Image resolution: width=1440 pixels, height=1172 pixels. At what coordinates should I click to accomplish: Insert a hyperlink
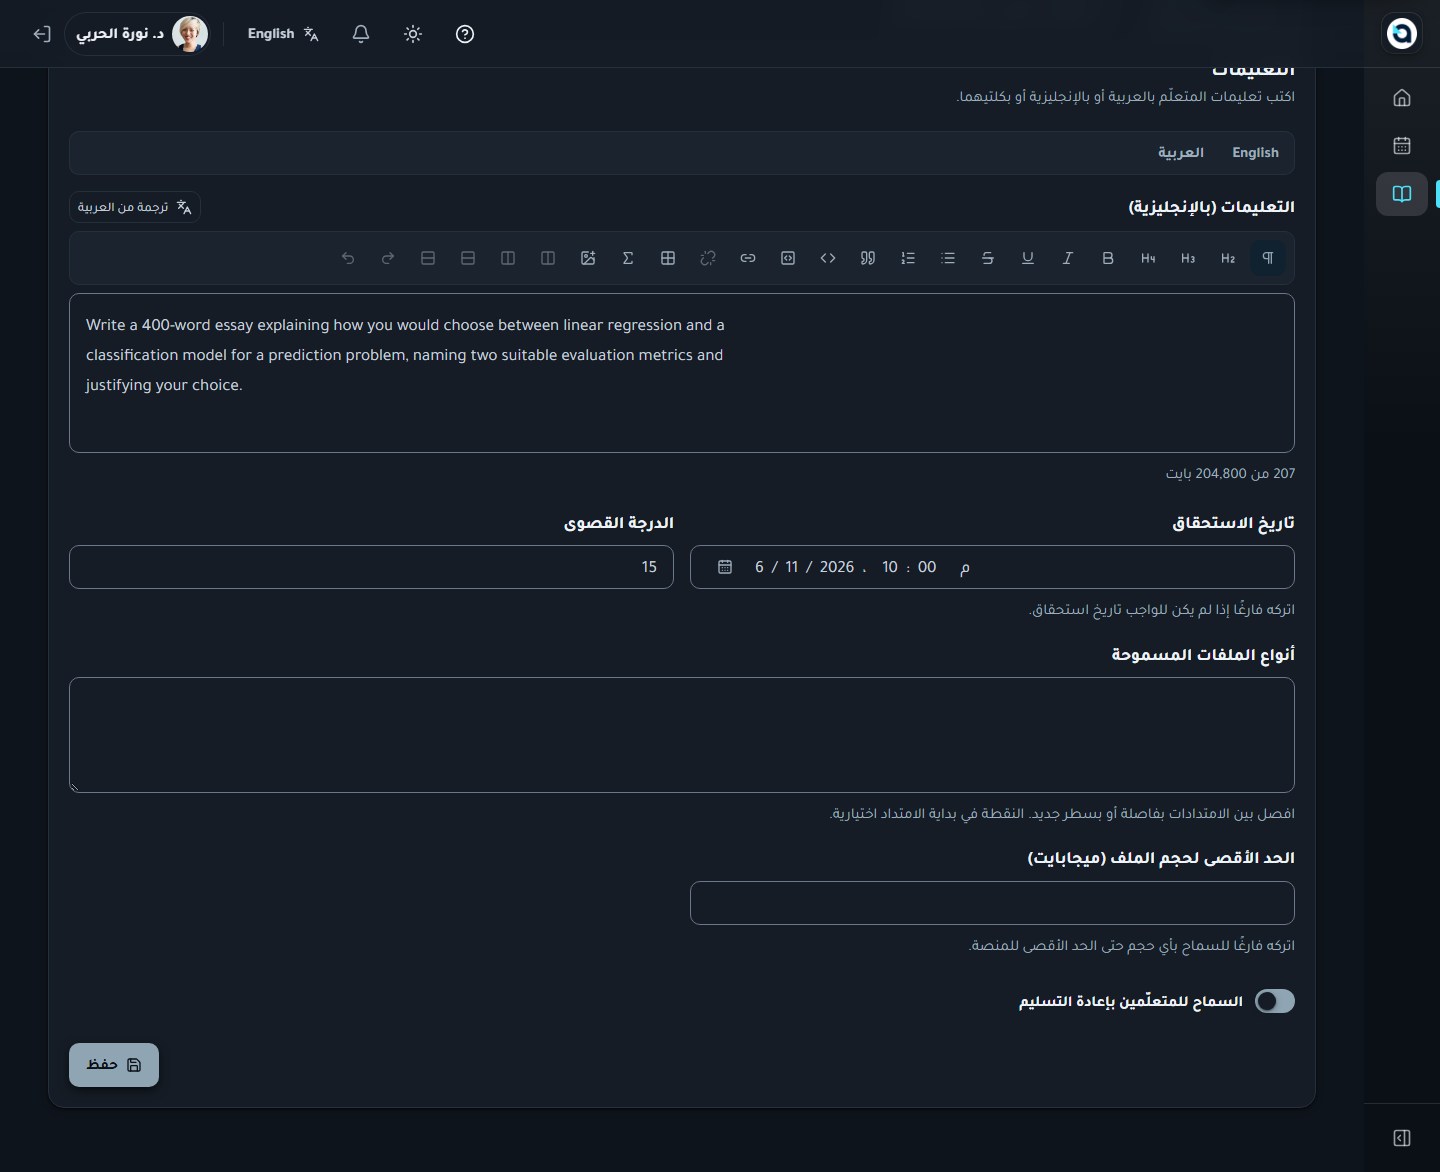[x=748, y=258]
